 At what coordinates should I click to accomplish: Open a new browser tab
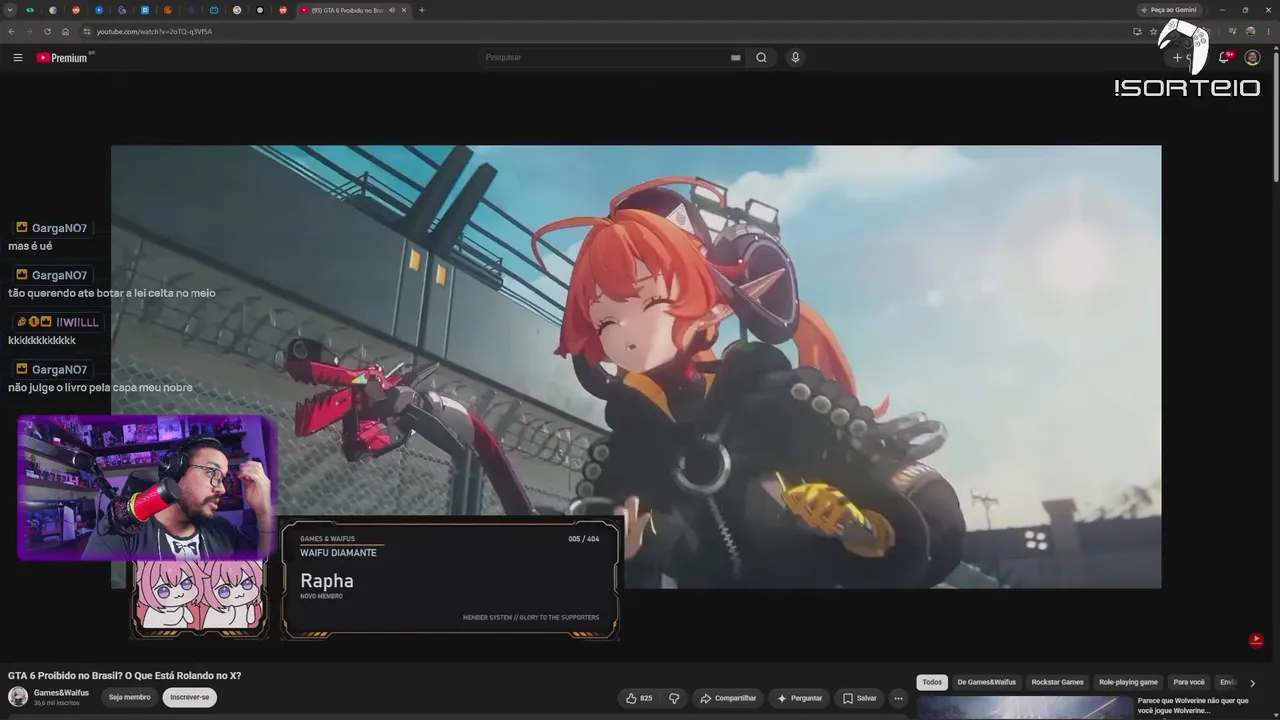click(x=421, y=10)
